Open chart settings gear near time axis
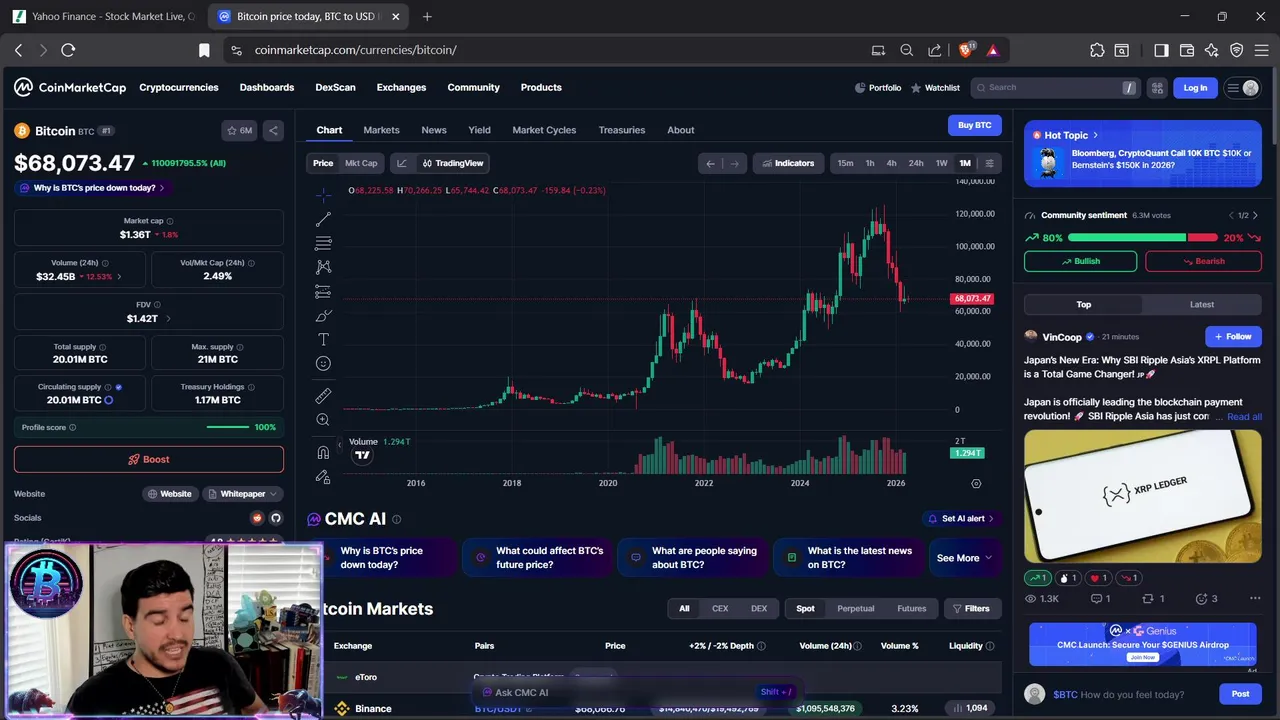Screen dimensions: 1280x720 (x=976, y=483)
